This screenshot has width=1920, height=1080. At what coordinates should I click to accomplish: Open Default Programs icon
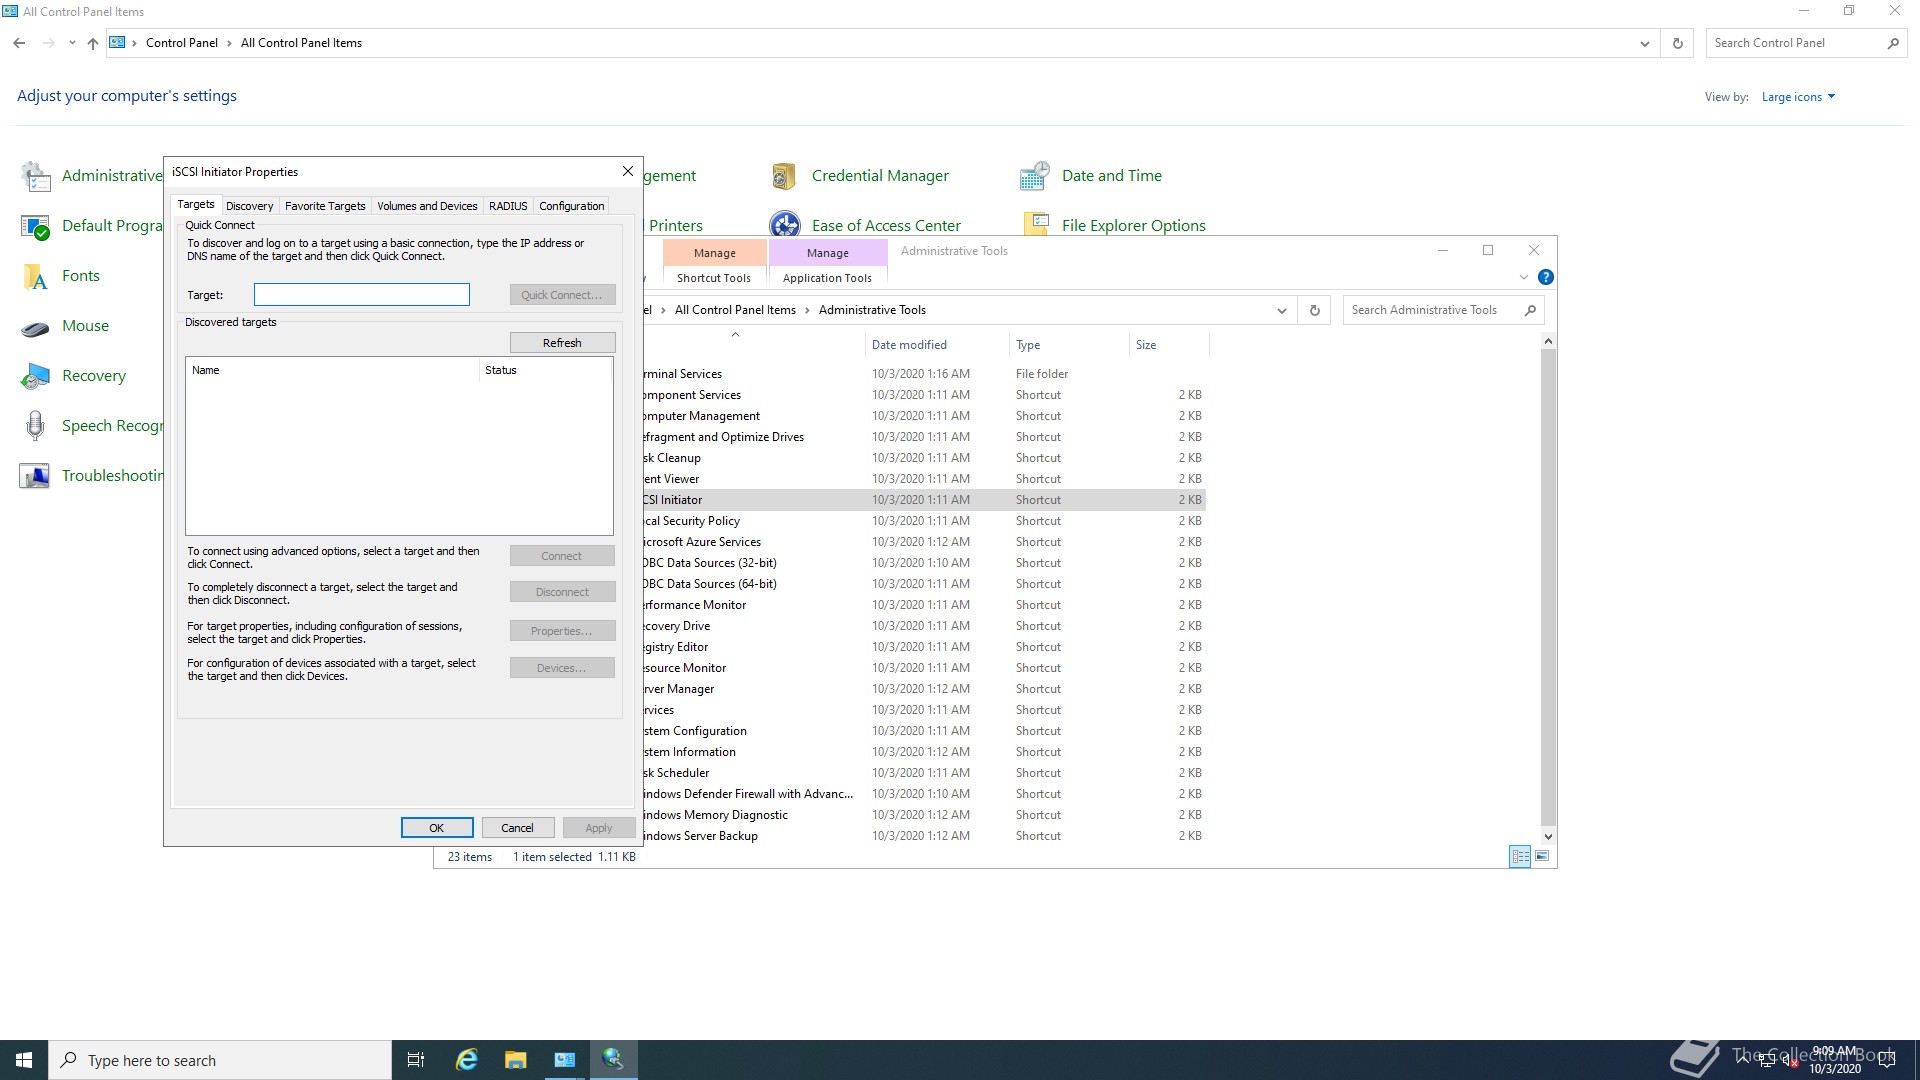tap(35, 226)
